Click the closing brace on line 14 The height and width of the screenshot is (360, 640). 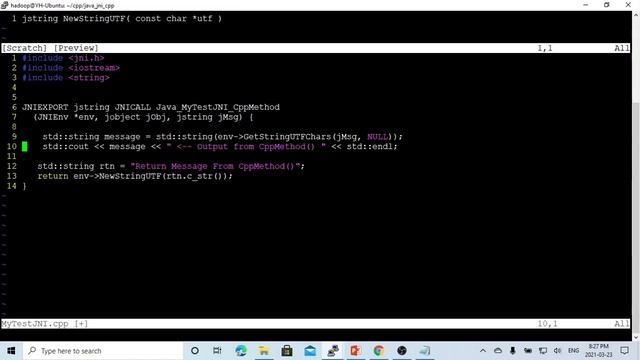tap(24, 186)
